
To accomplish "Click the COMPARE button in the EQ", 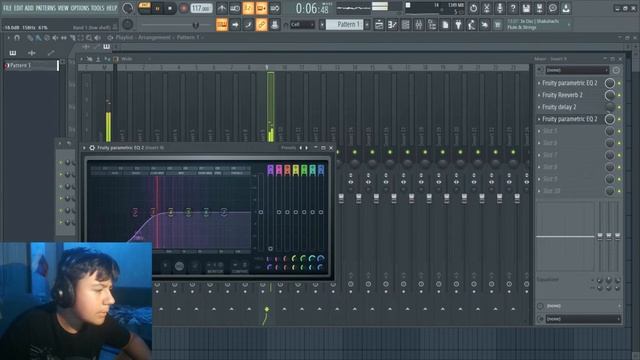I will click(240, 271).
